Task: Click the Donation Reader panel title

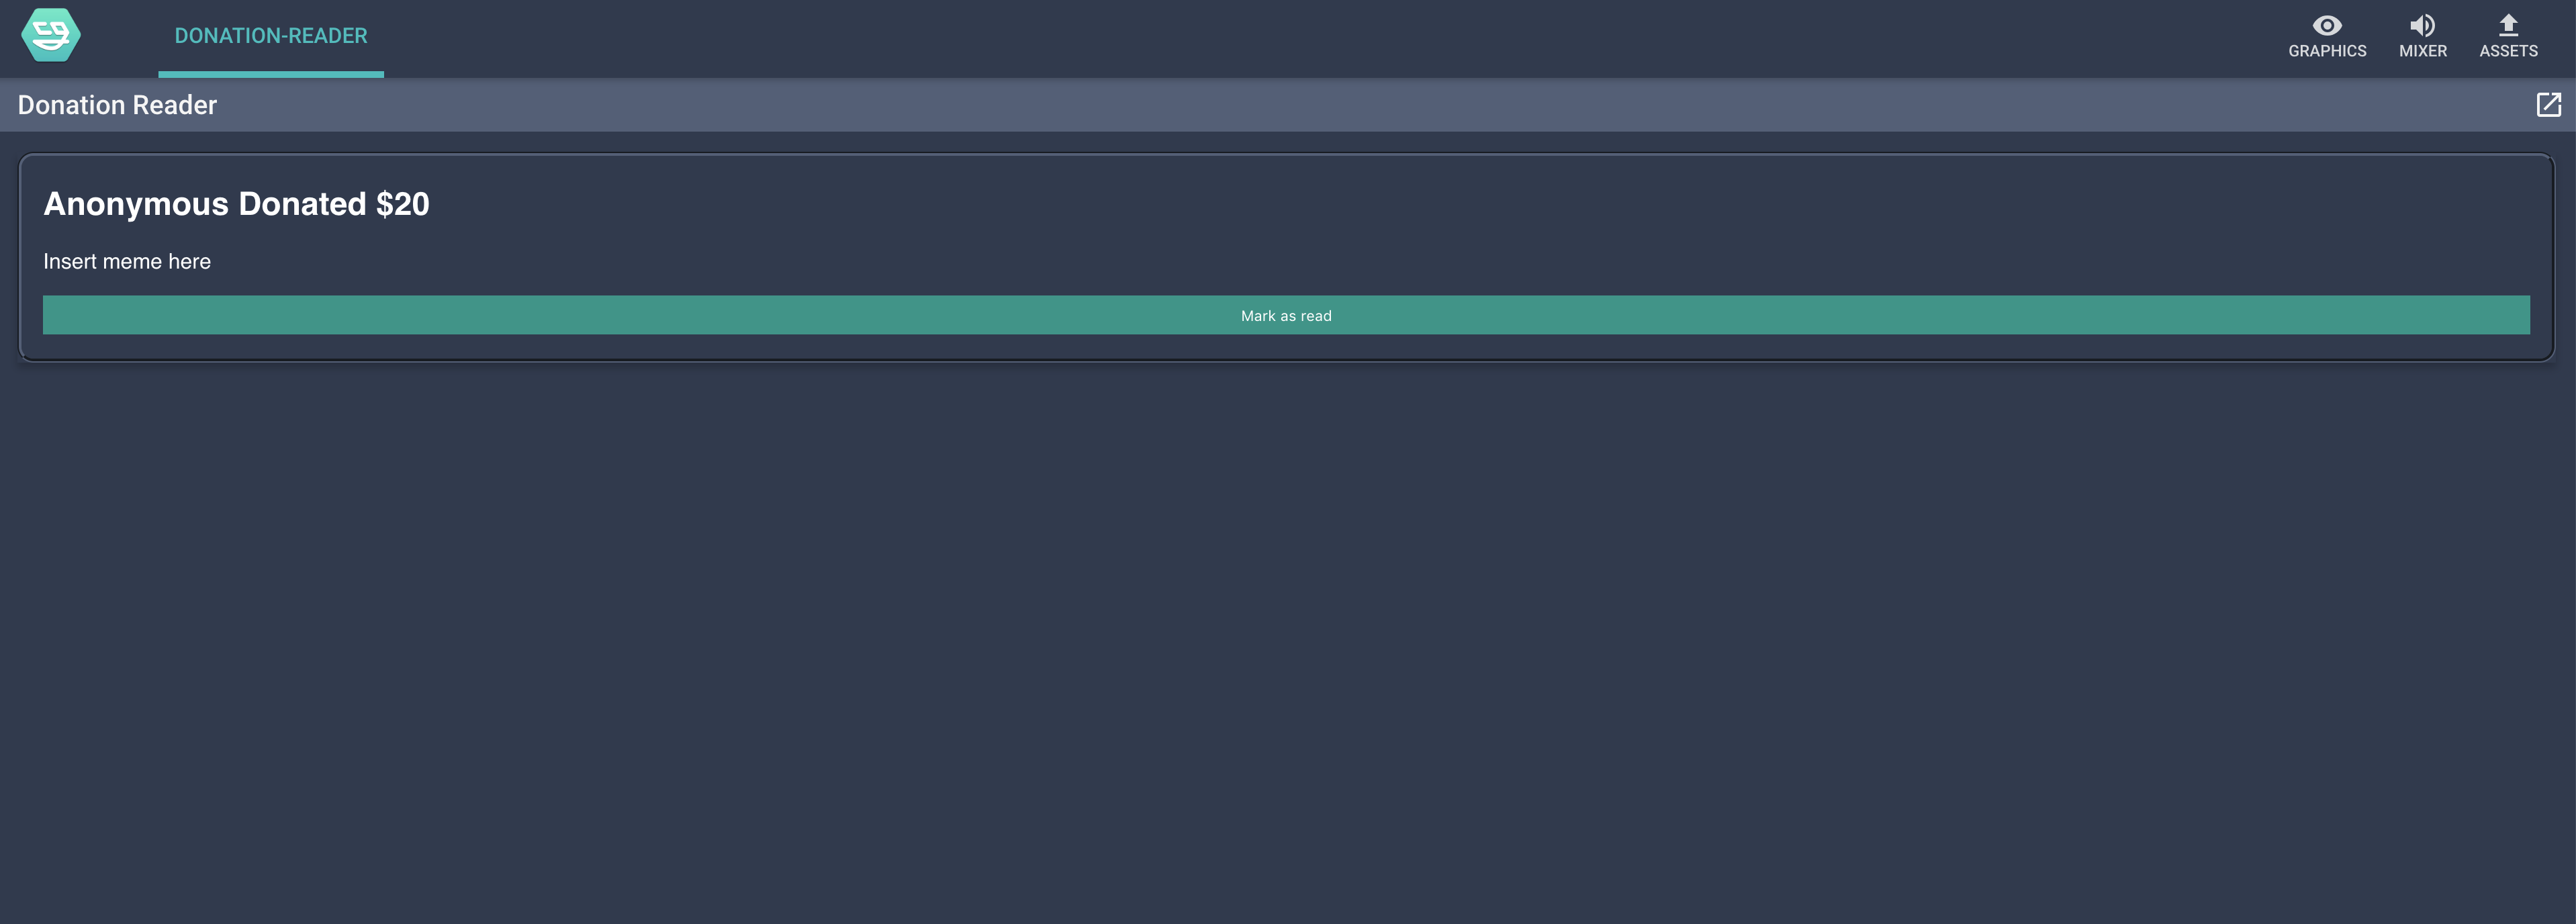Action: pos(117,105)
